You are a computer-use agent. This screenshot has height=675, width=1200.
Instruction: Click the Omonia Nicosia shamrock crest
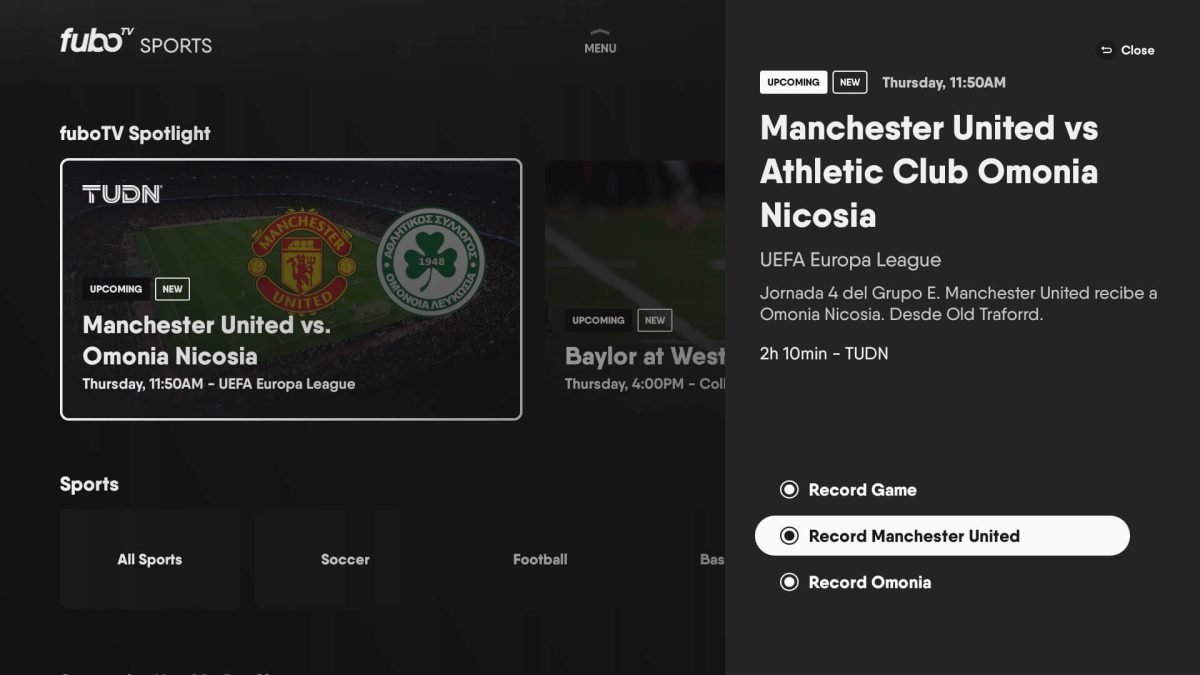coord(431,260)
